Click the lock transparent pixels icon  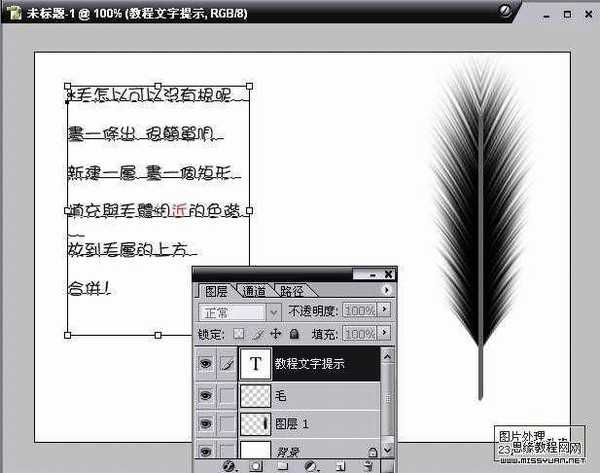(238, 333)
